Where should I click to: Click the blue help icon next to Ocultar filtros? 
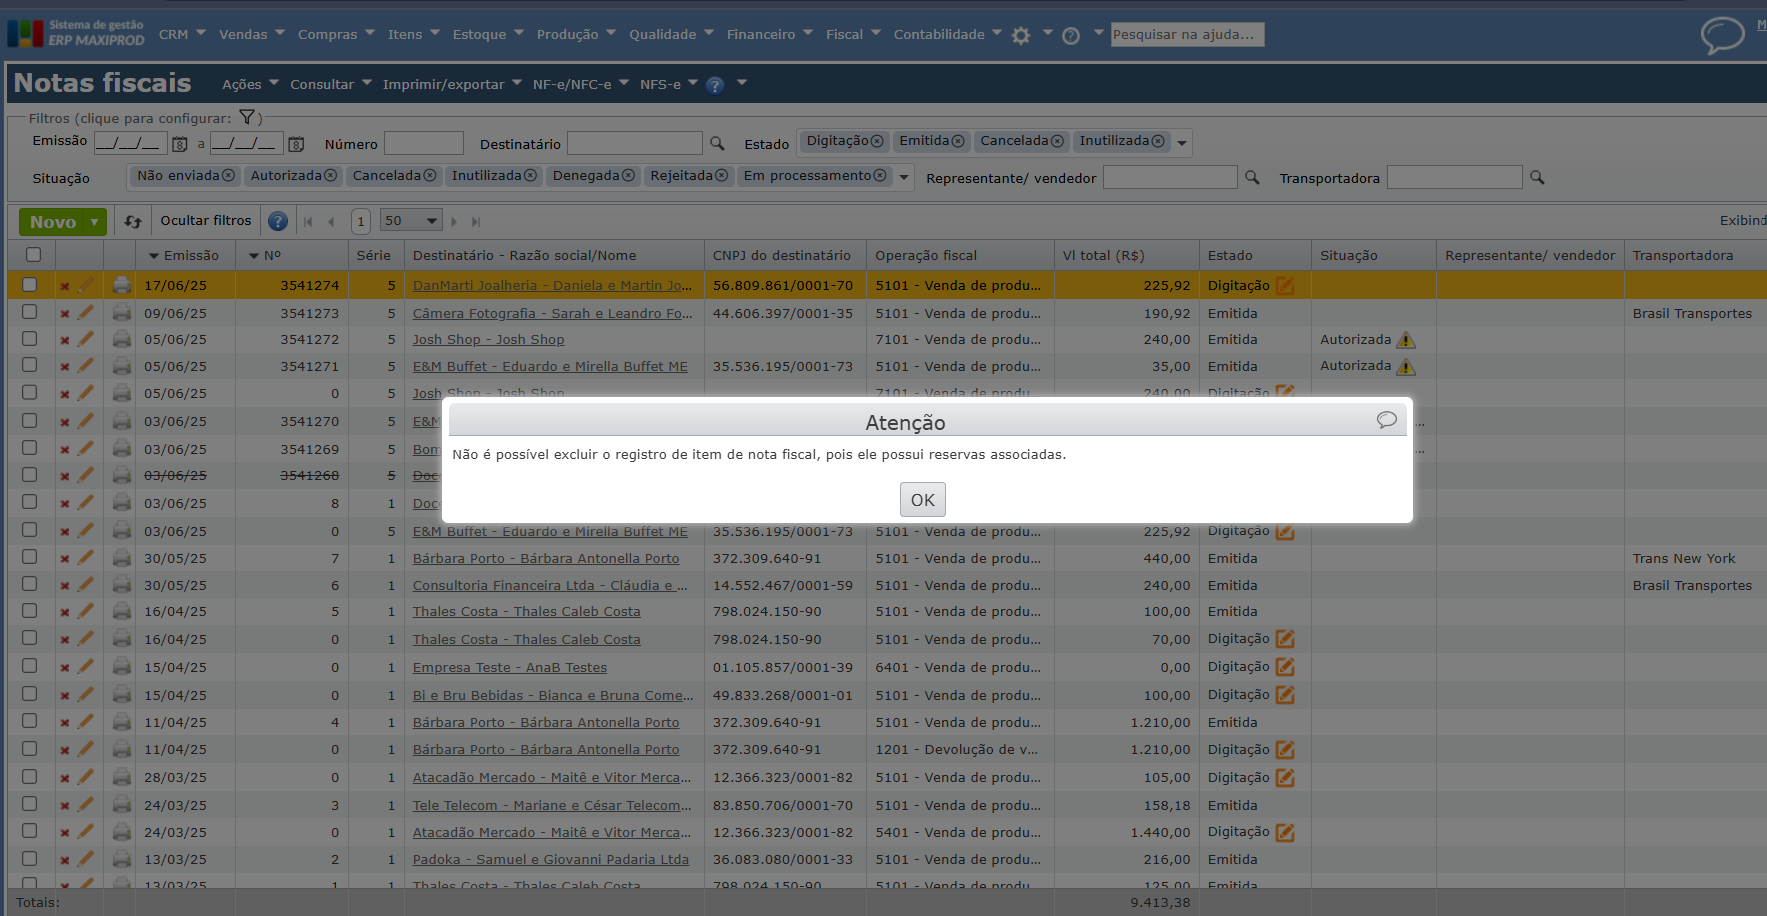(x=278, y=221)
